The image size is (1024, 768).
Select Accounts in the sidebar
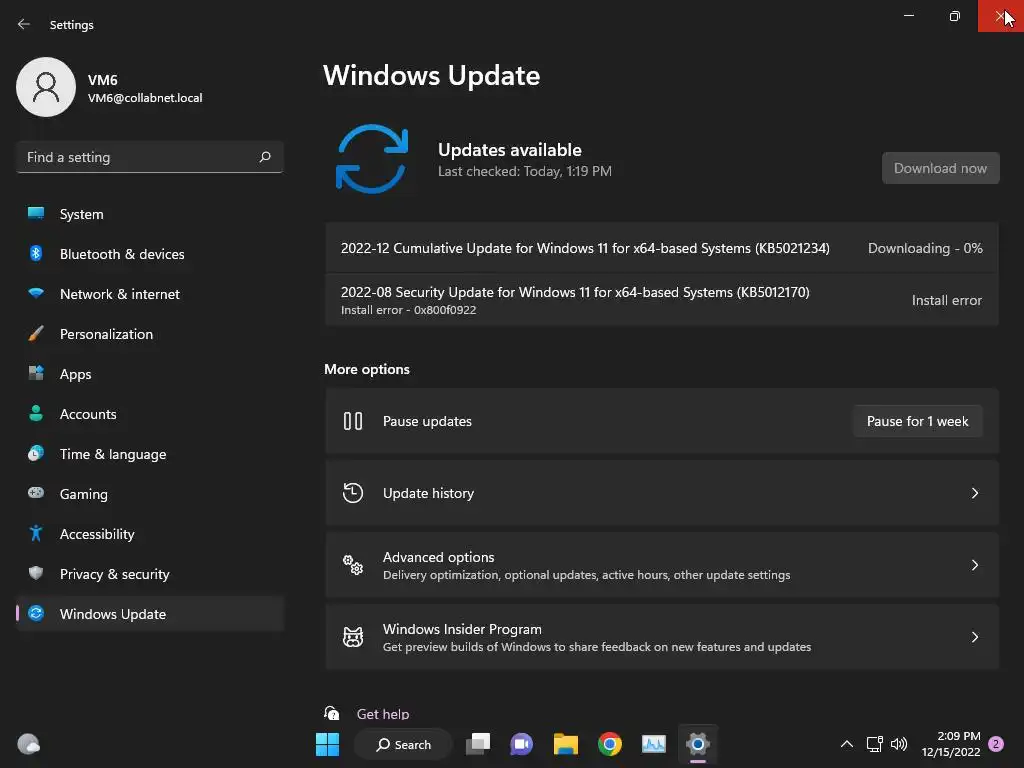coord(150,414)
